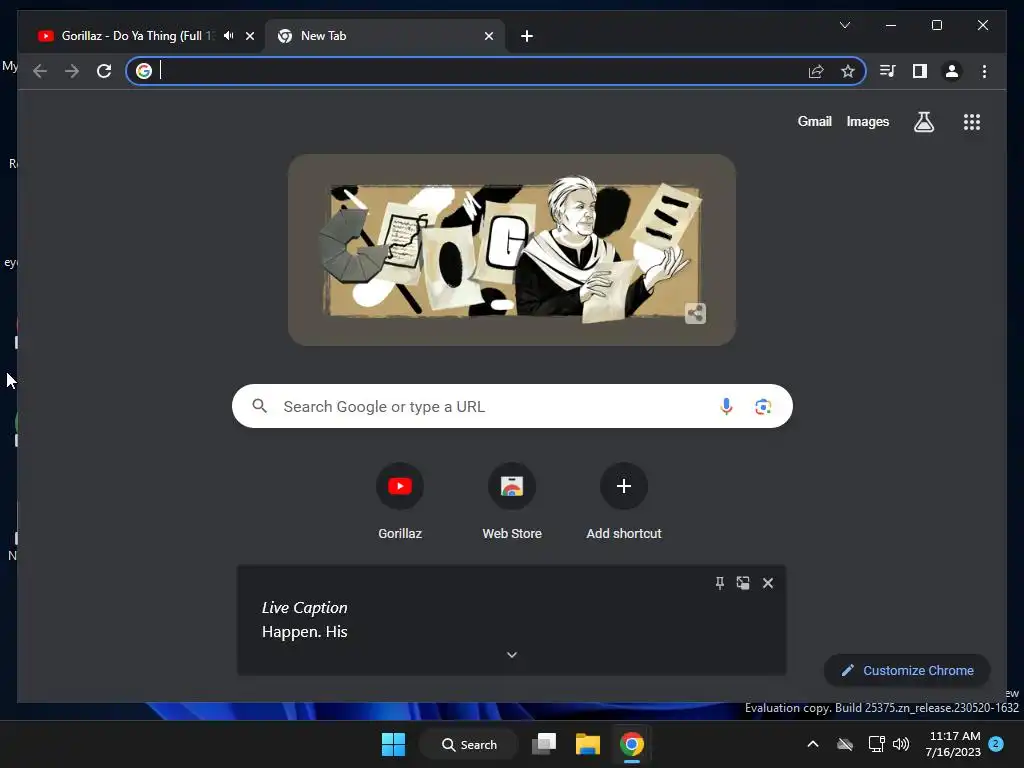The image size is (1024, 768).
Task: Open Task View on the taskbar
Action: 543,744
